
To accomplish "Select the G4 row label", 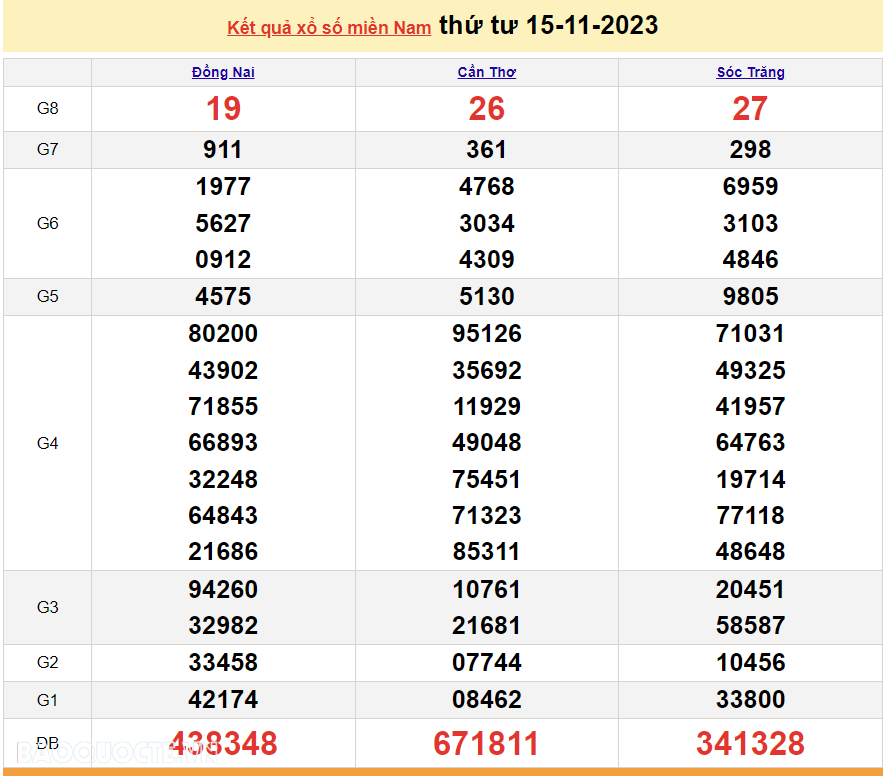I will (x=47, y=443).
